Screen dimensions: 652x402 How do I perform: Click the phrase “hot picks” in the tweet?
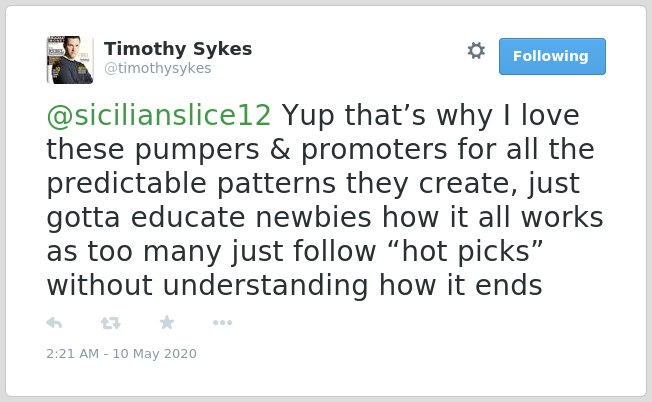click(x=465, y=252)
